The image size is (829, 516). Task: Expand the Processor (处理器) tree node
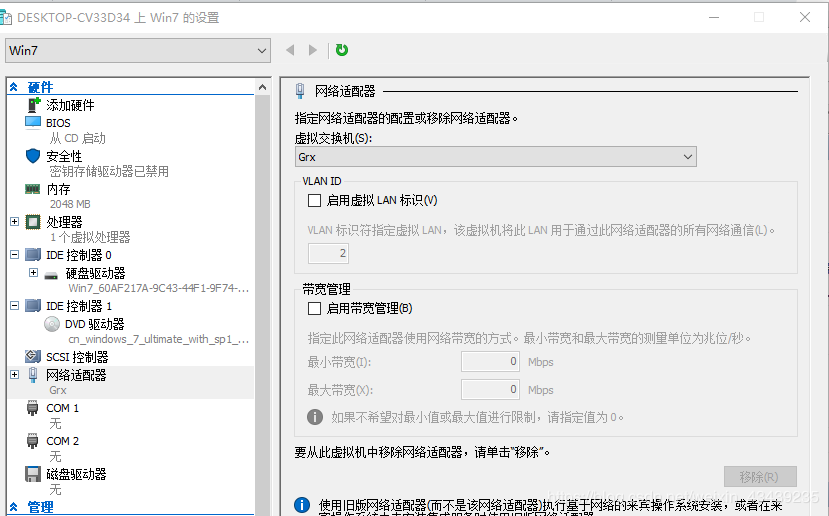14,222
